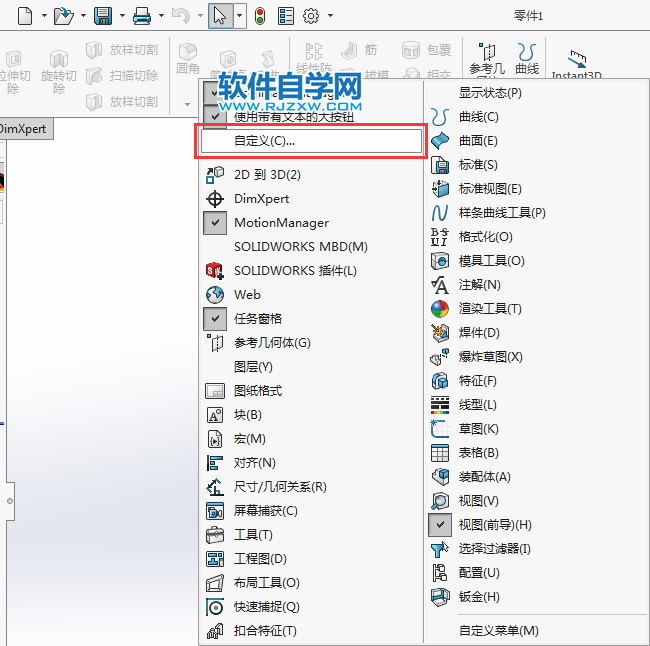Click the Rebuild traffic light icon

click(x=260, y=16)
